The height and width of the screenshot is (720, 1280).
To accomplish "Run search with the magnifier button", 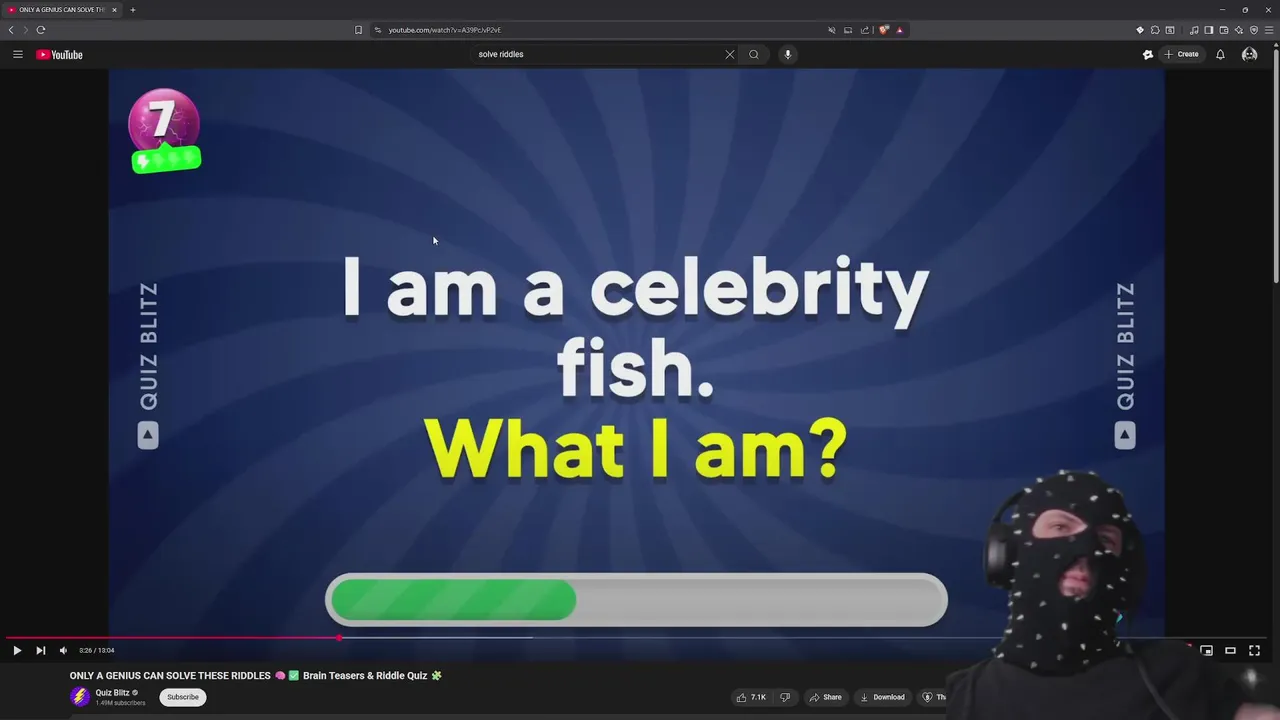I will pyautogui.click(x=754, y=54).
